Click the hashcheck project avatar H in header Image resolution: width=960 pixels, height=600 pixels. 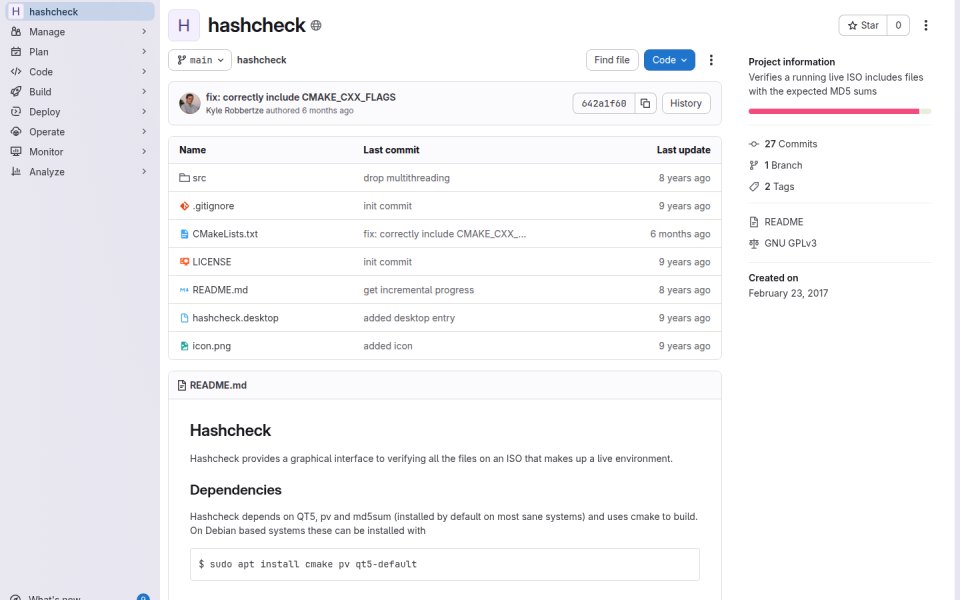point(184,26)
